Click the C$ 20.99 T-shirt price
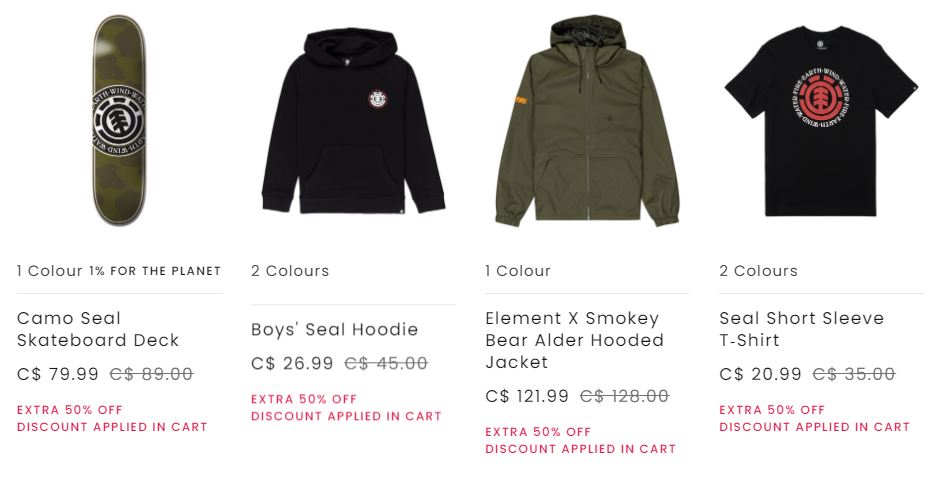This screenshot has width=941, height=478. (x=760, y=374)
